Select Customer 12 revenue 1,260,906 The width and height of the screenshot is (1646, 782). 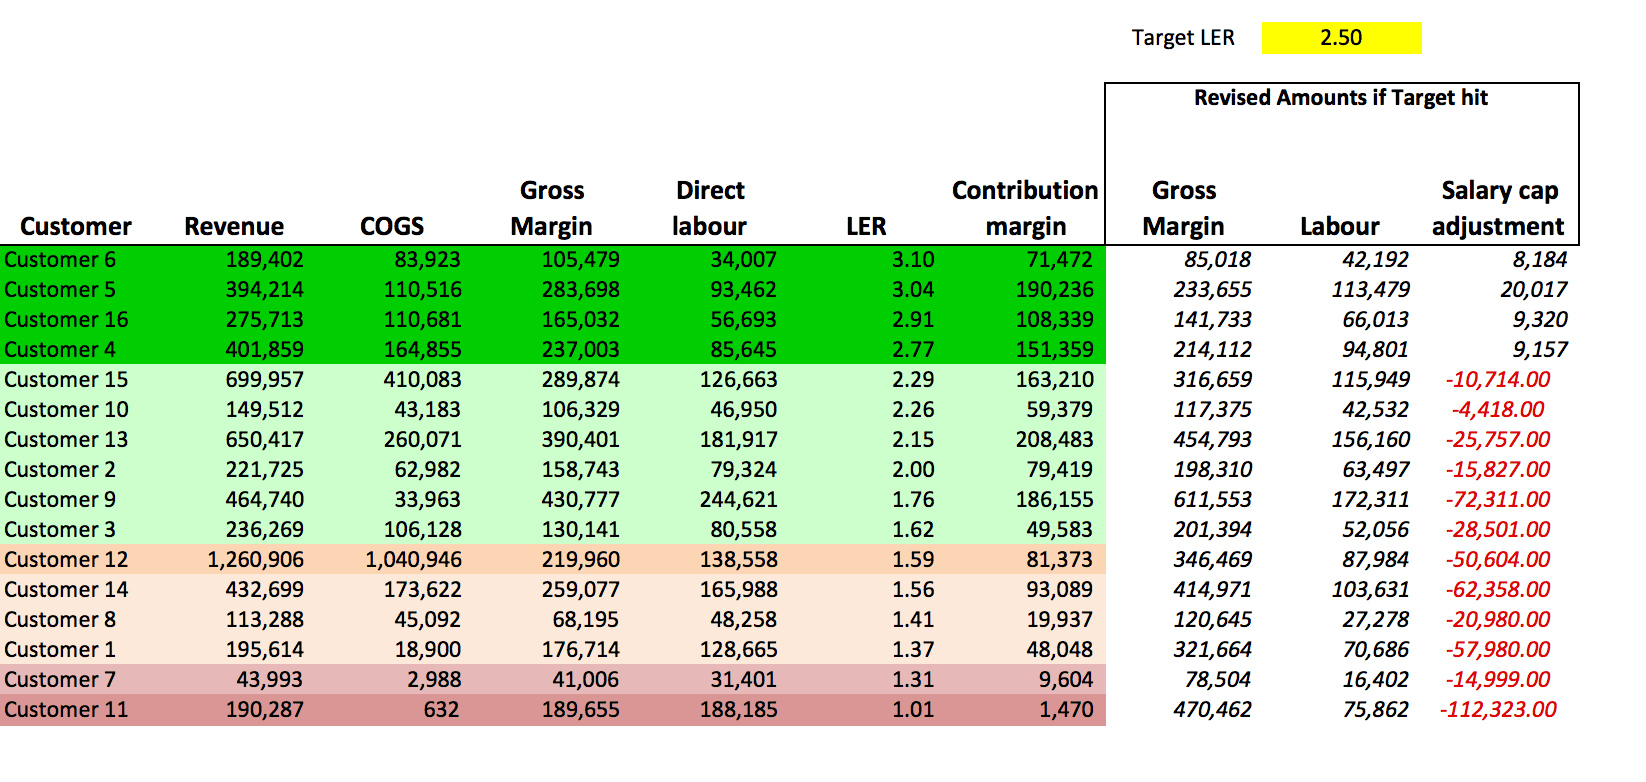coord(255,560)
